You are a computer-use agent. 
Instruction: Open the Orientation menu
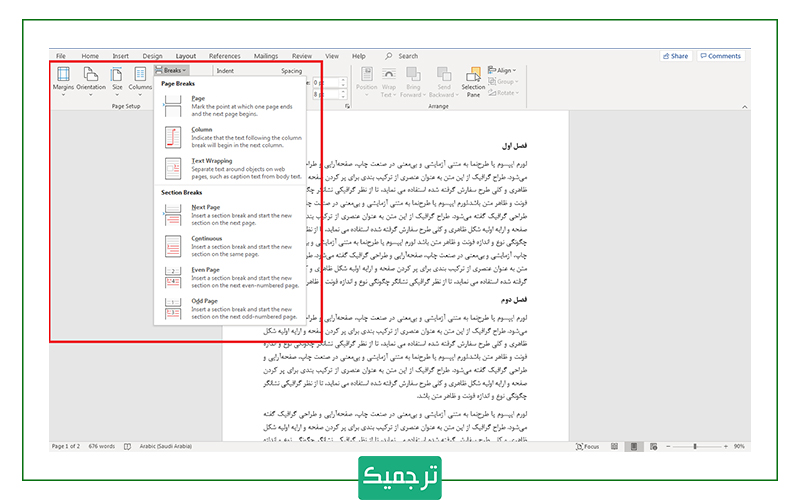pos(91,81)
